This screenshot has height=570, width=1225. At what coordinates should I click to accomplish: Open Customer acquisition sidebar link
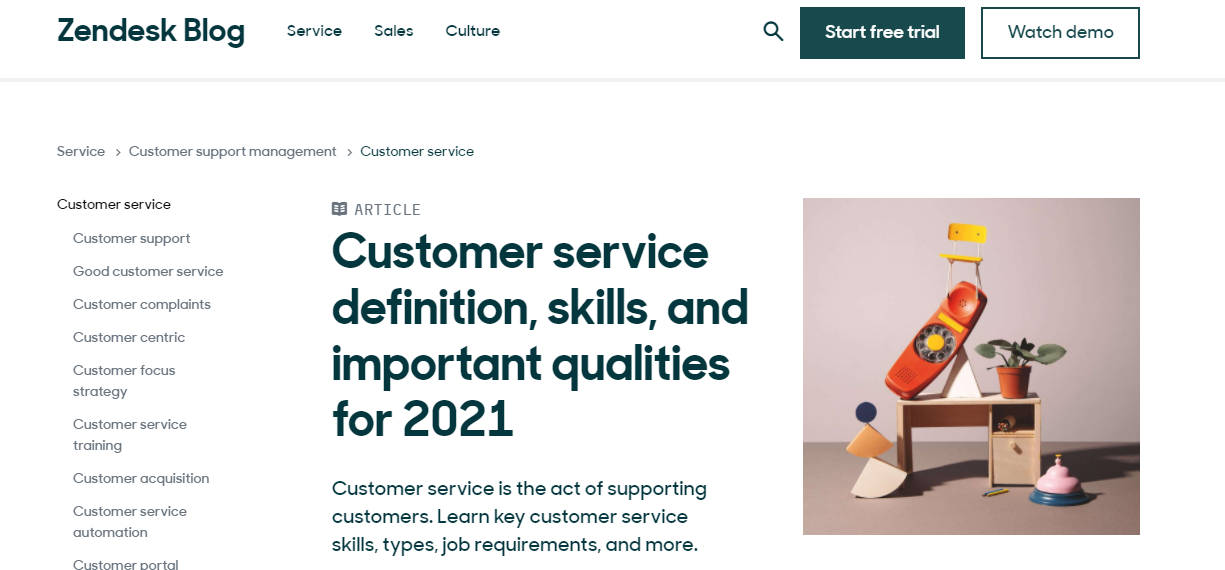coord(141,479)
